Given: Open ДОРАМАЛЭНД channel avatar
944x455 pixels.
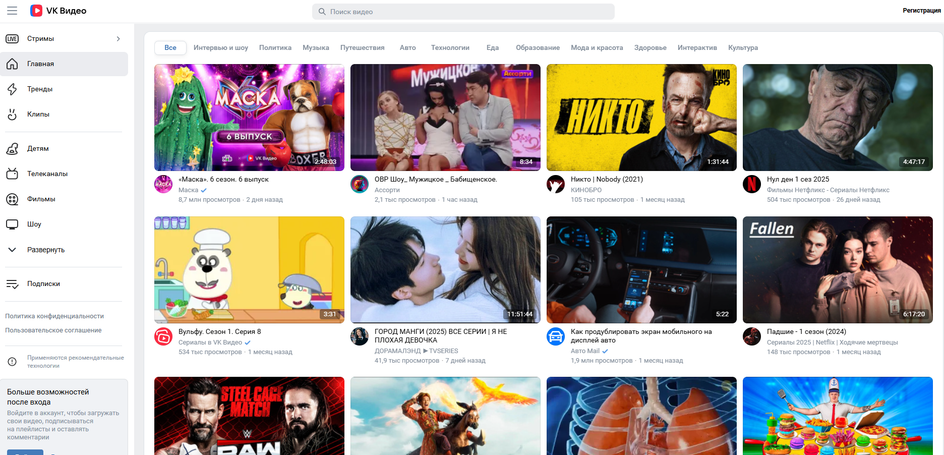Looking at the screenshot, I should [359, 336].
